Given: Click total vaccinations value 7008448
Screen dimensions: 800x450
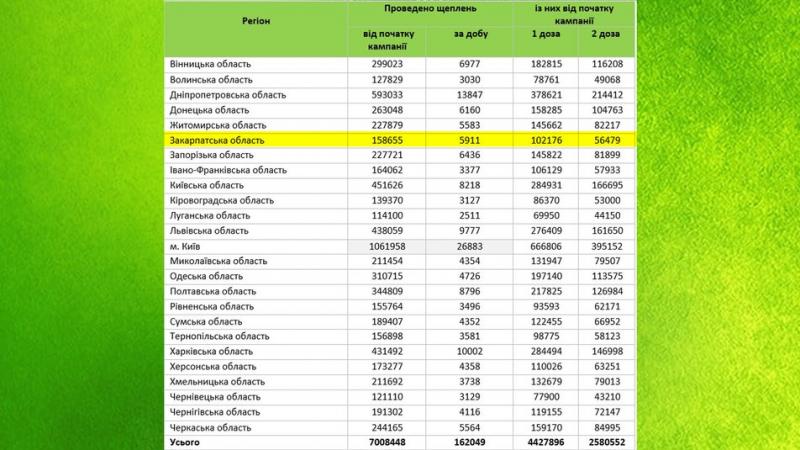Looking at the screenshot, I should click(x=386, y=441).
